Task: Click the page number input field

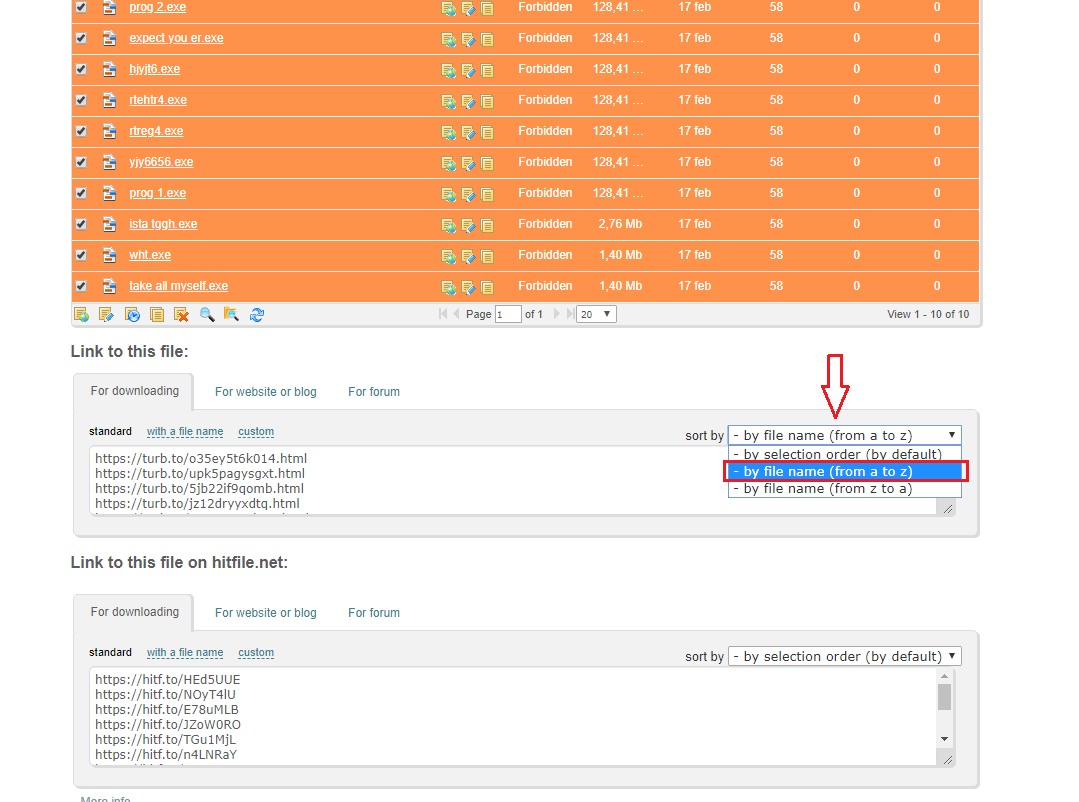Action: click(x=508, y=315)
